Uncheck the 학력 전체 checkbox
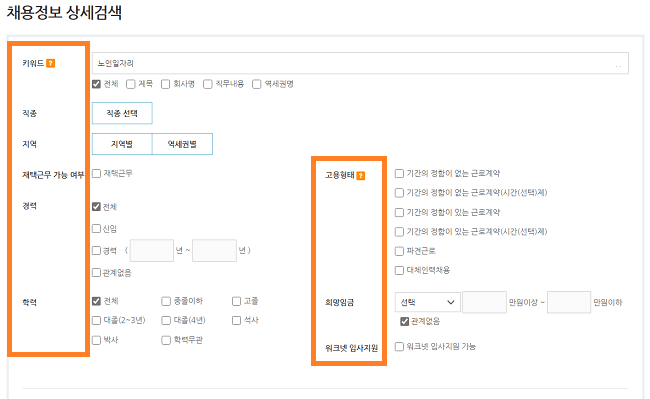The image size is (650, 399). [96, 301]
